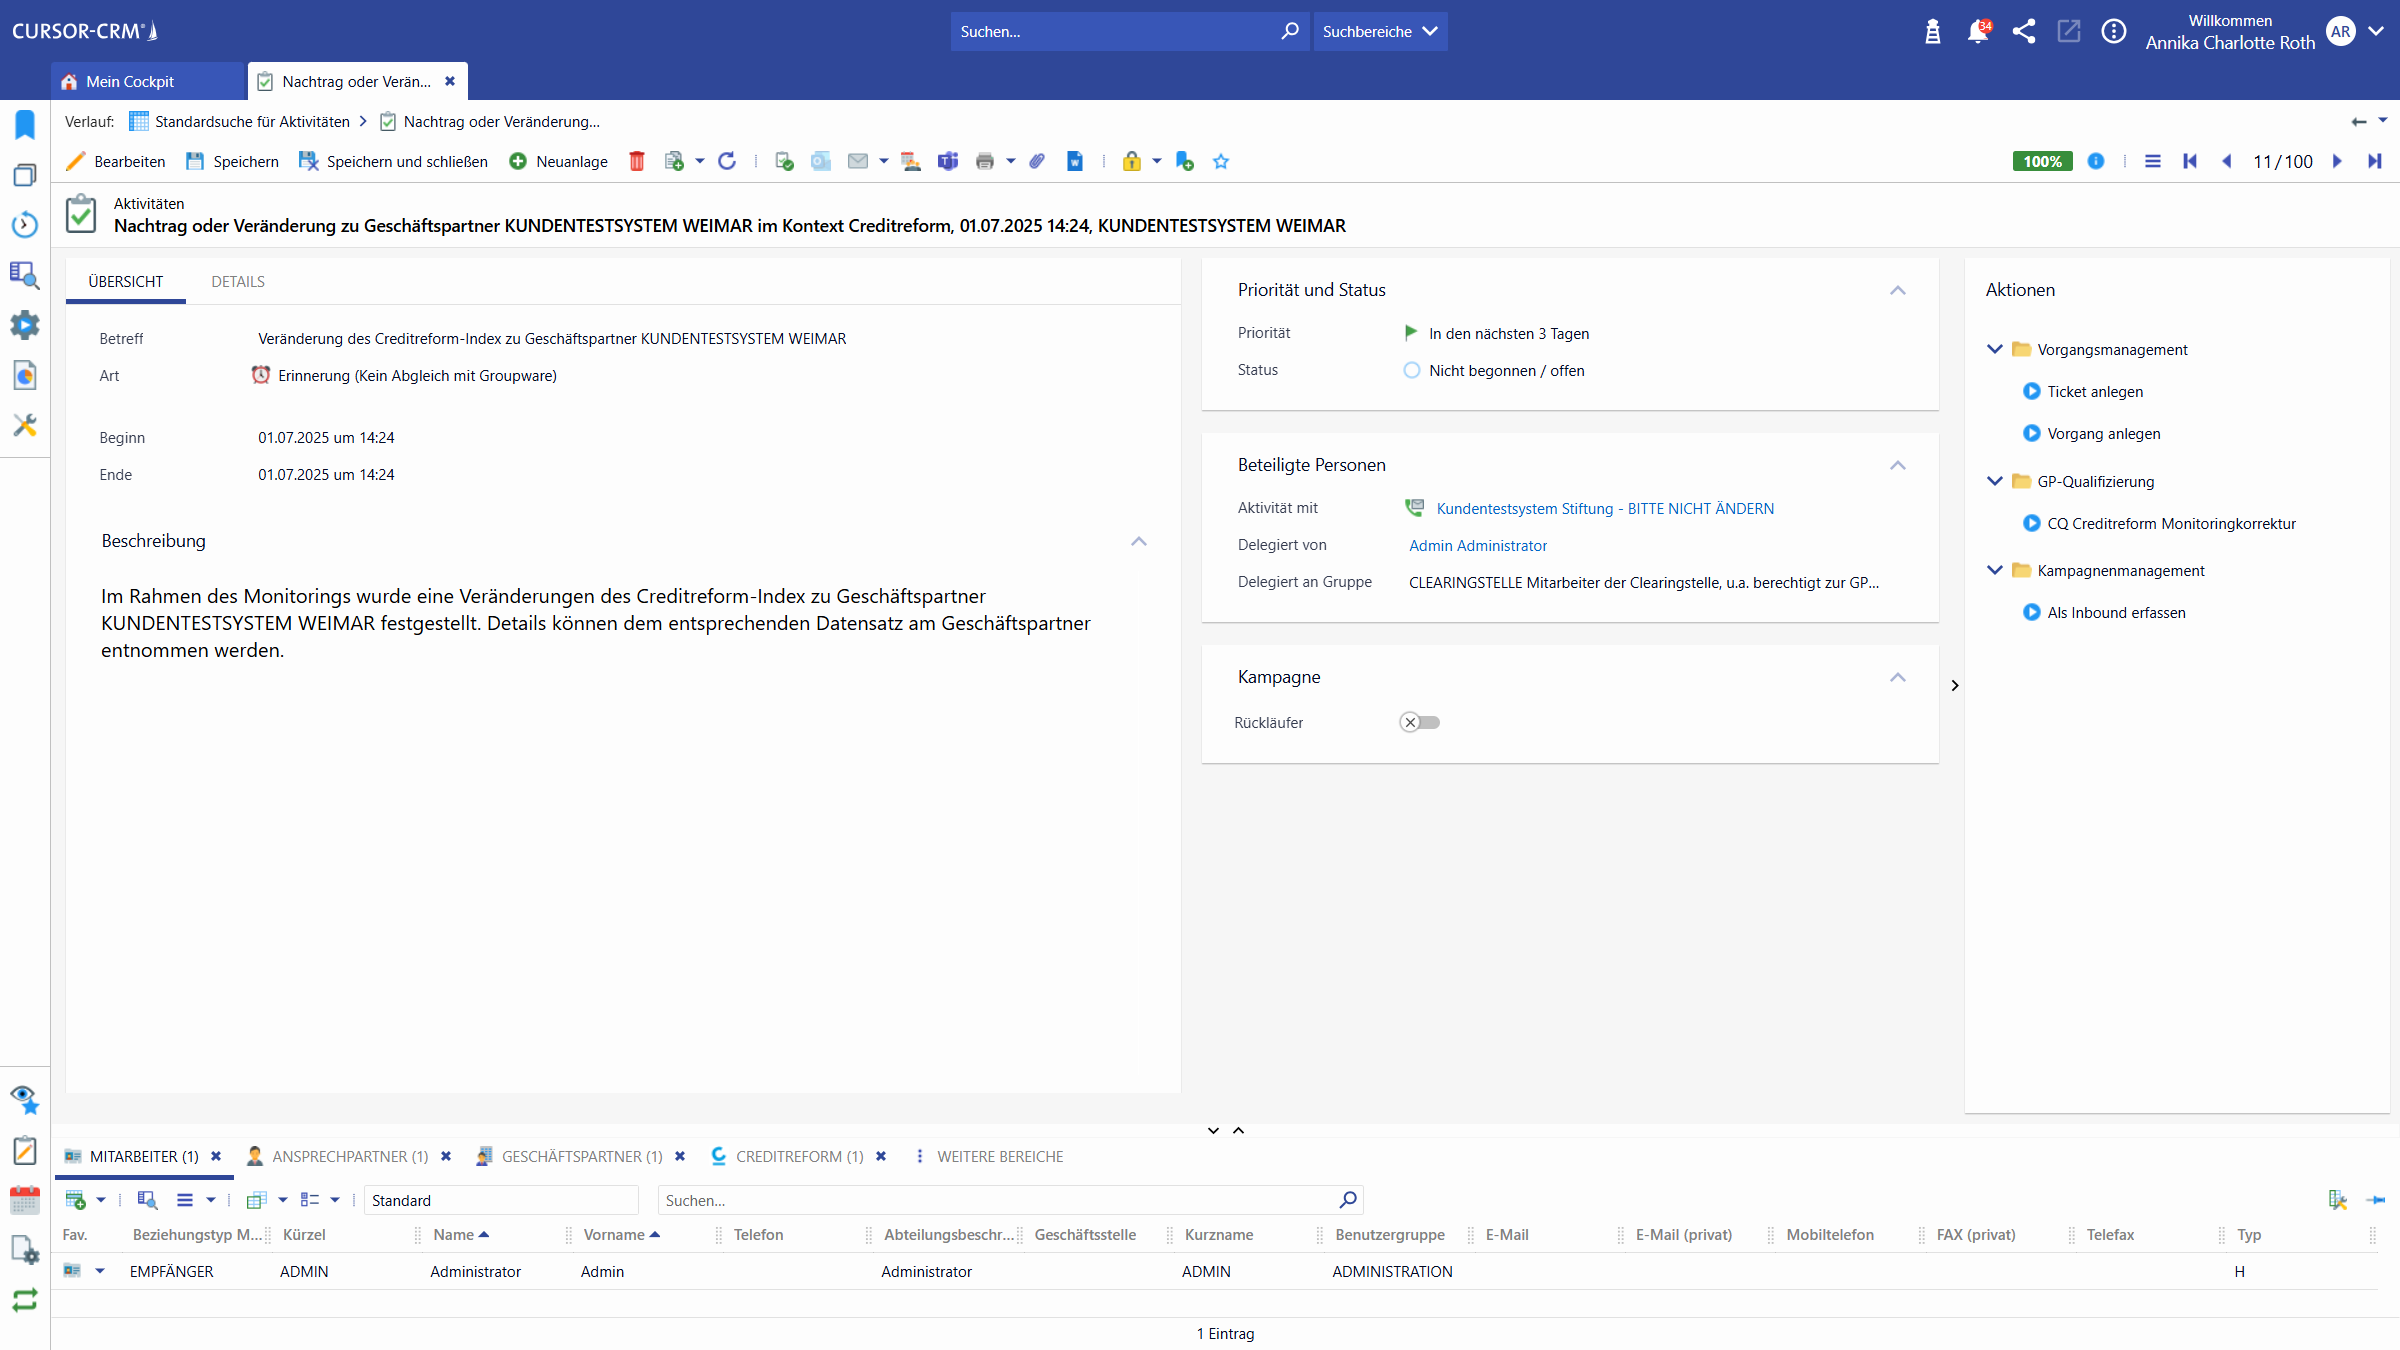Click Als Inbound erfassen action

point(2116,612)
